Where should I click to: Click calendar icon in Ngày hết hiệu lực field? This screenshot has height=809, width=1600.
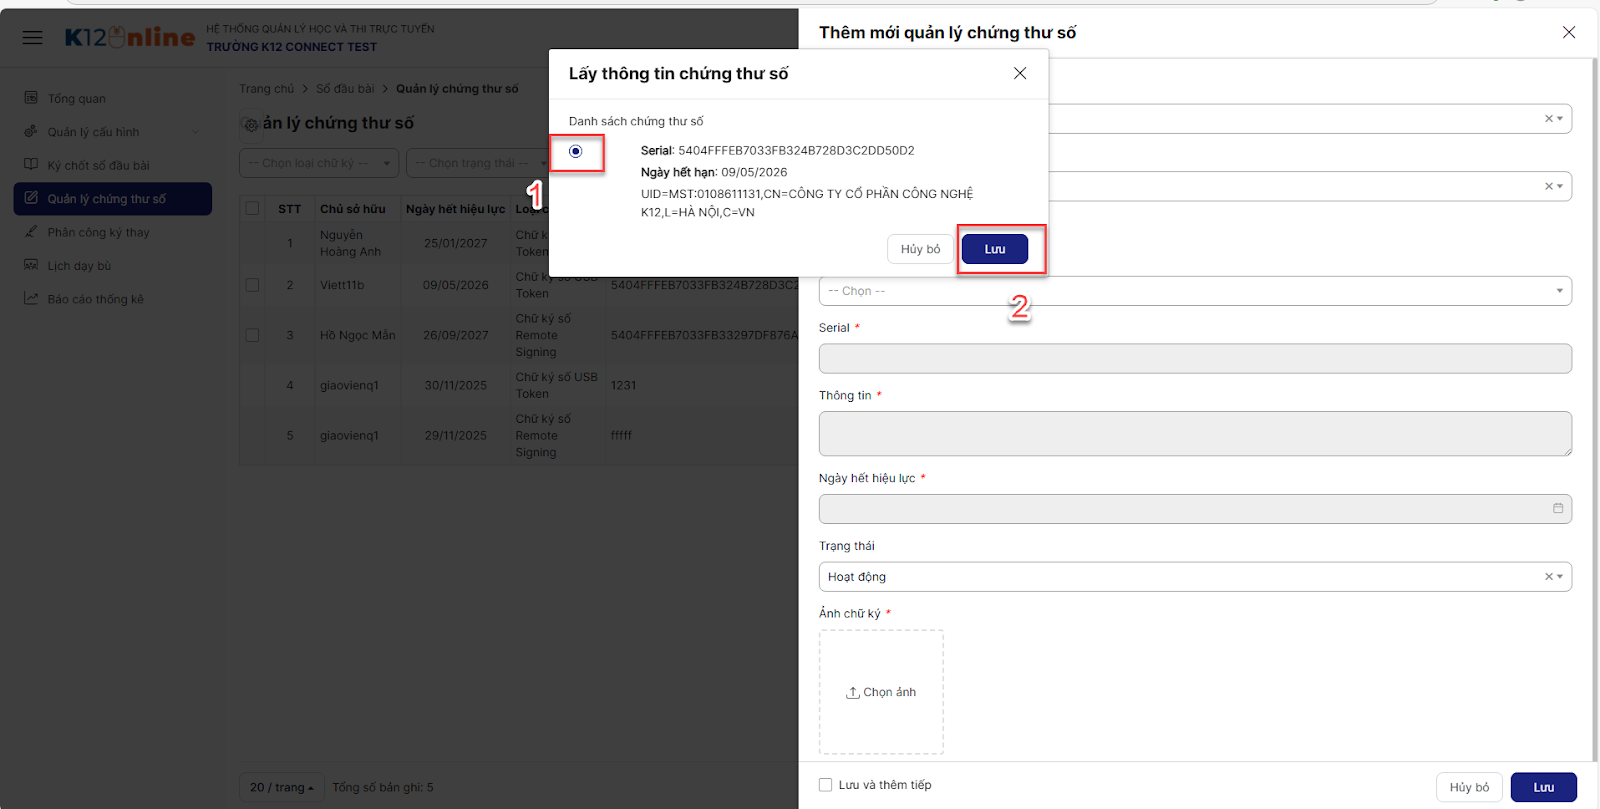(x=1557, y=509)
